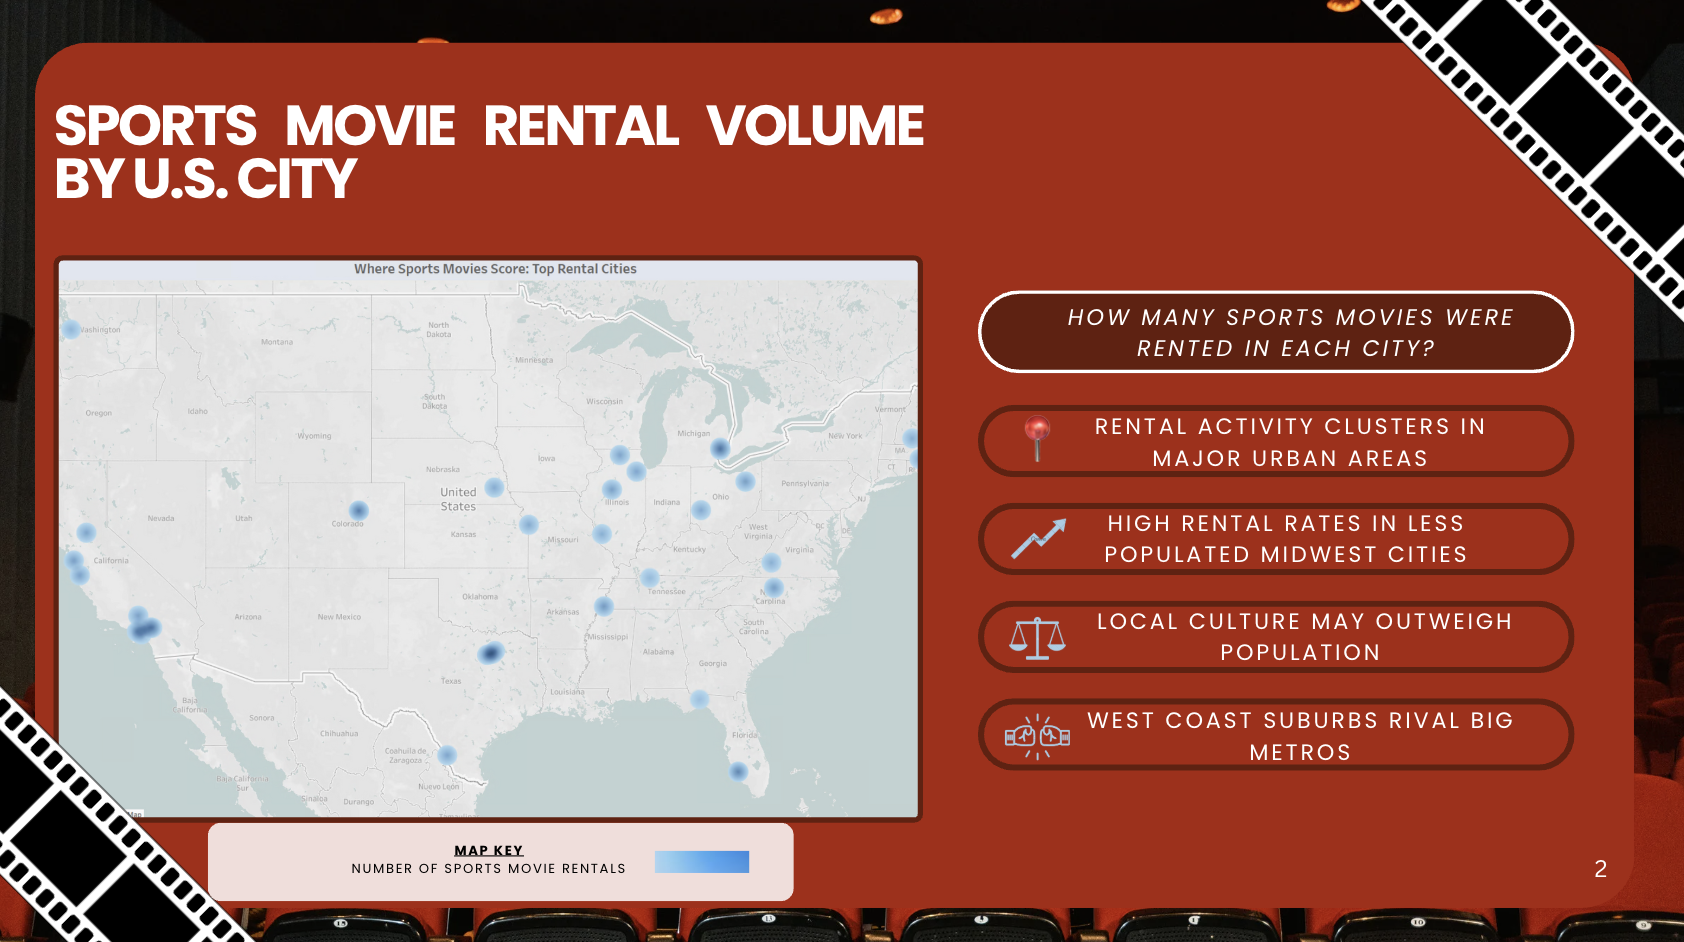Click the blue gradient legend swatch

[702, 862]
